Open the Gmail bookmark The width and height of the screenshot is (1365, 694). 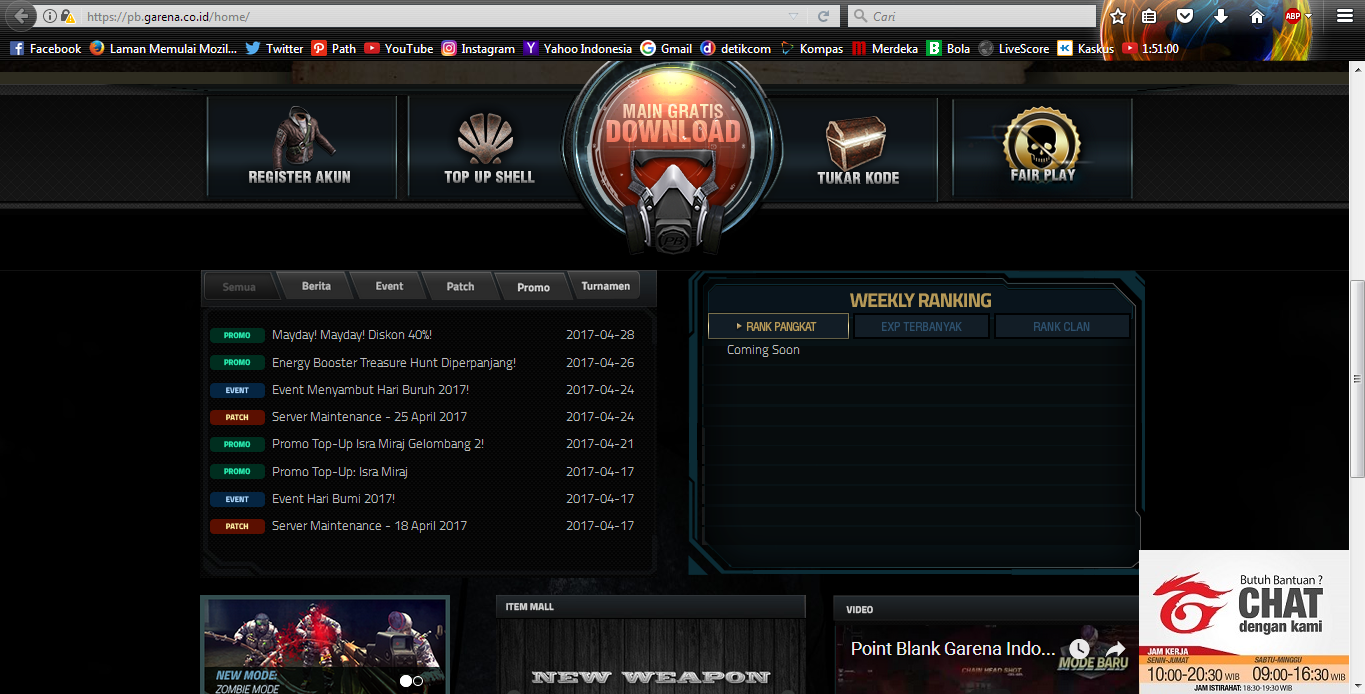[x=666, y=48]
